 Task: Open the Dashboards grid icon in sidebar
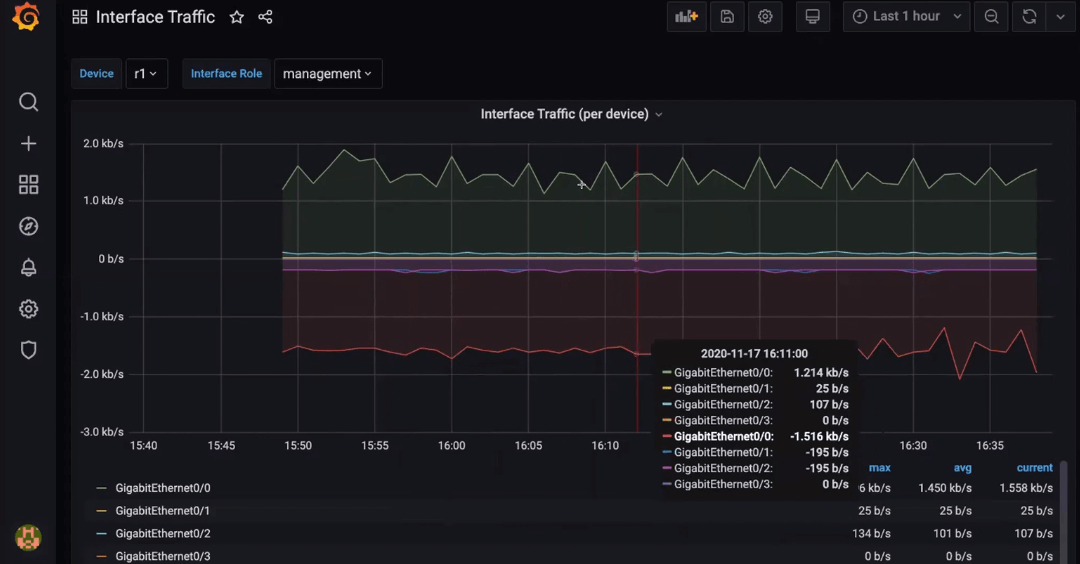(28, 185)
